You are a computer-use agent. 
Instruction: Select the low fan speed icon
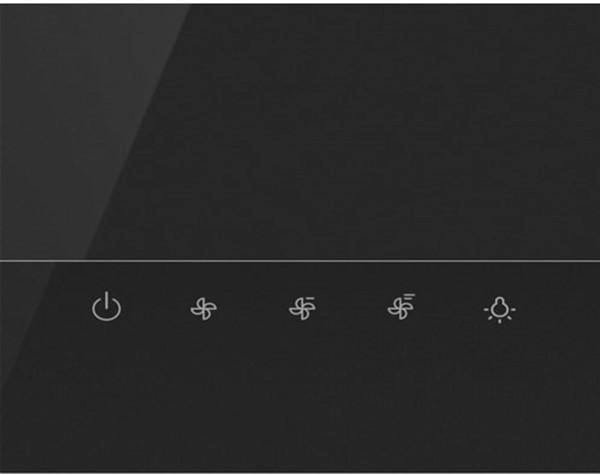(204, 309)
